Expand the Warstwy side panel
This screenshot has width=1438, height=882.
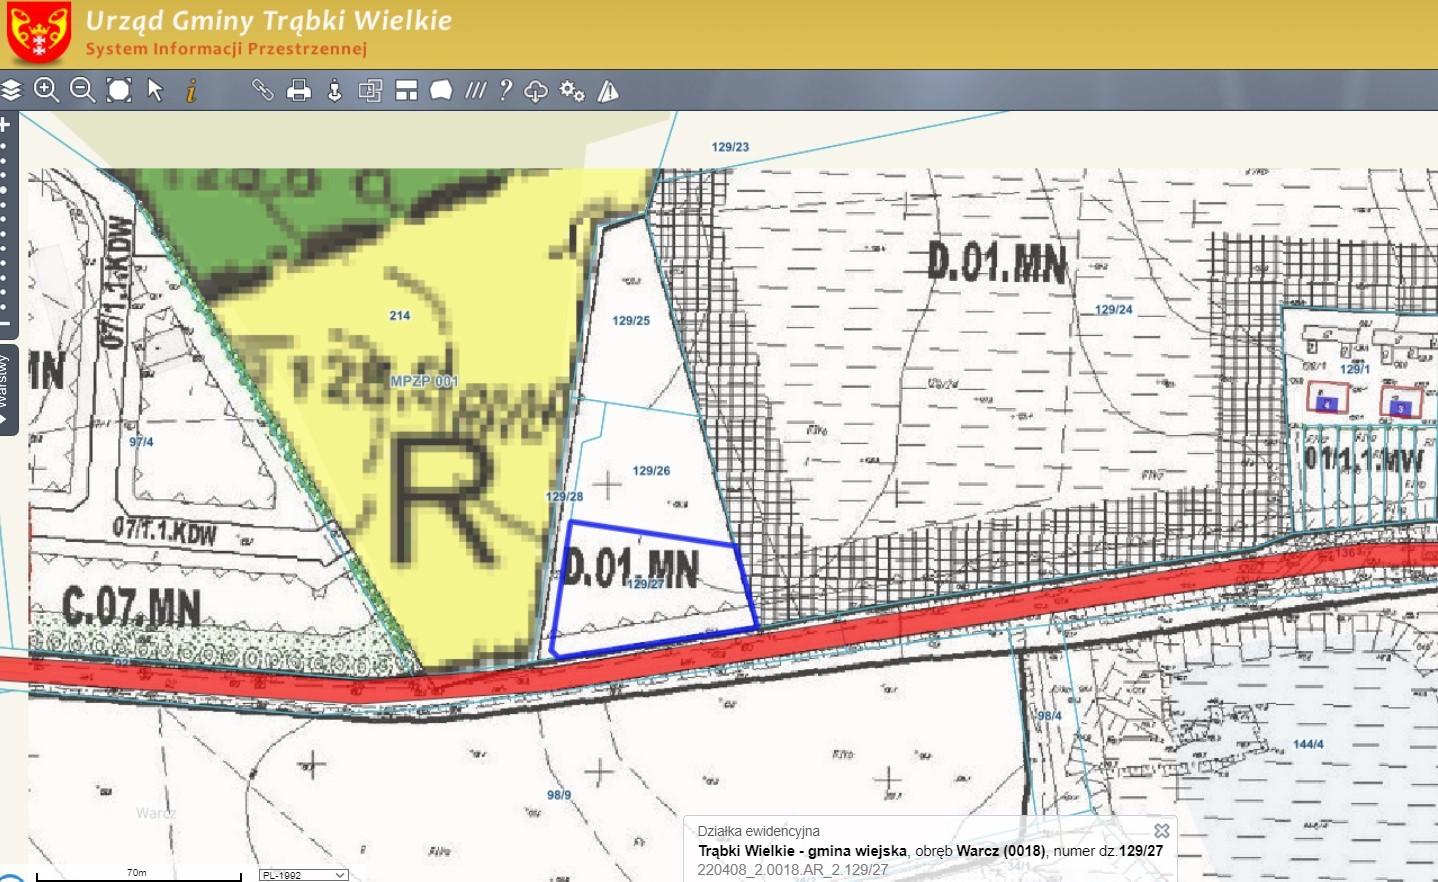coord(8,391)
